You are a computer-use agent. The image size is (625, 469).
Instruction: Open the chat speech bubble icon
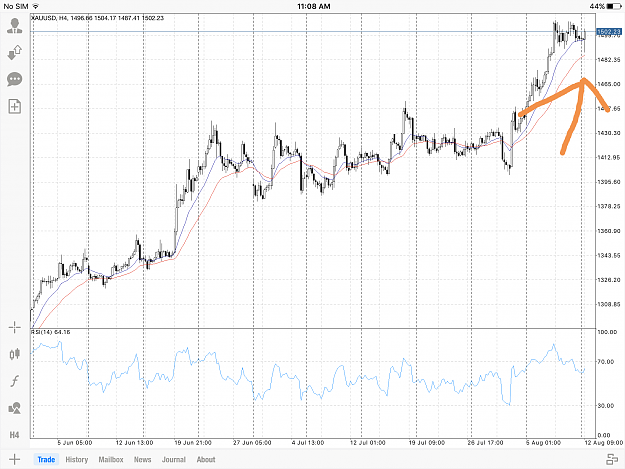click(15, 79)
